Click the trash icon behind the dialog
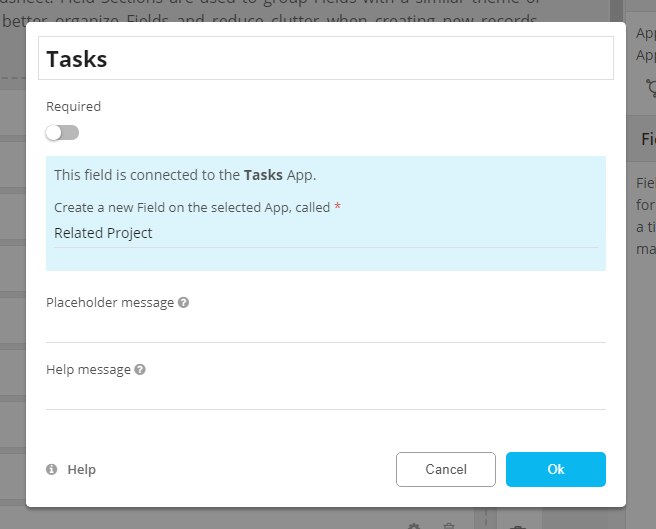Image resolution: width=656 pixels, height=529 pixels. tap(449, 525)
